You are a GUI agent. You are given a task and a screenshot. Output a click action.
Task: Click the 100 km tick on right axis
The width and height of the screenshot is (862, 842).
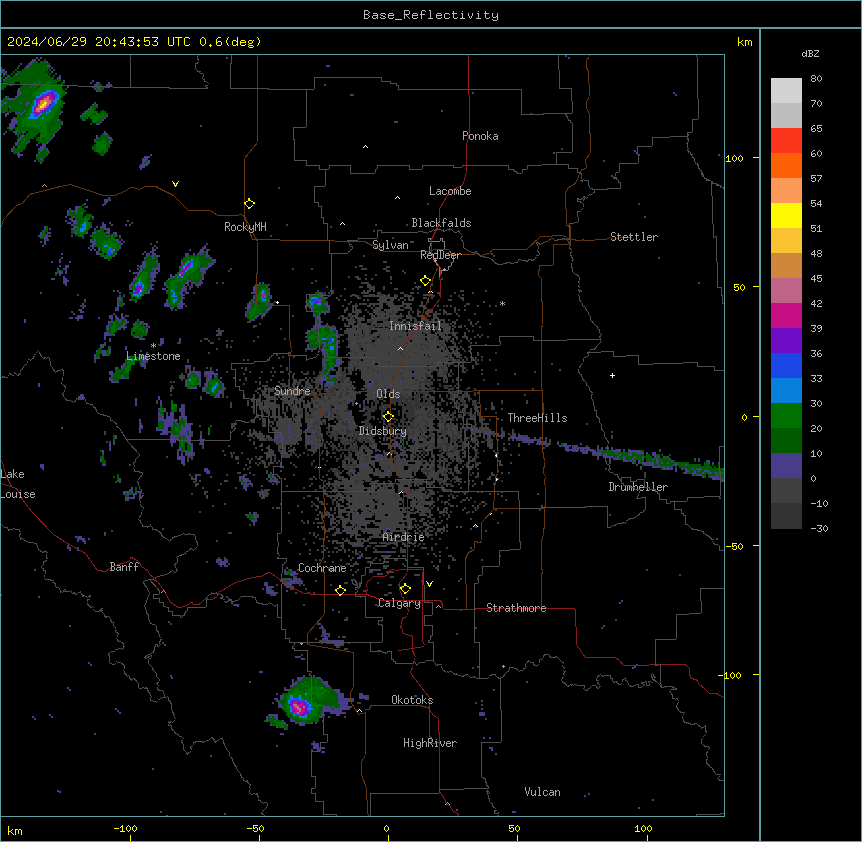pyautogui.click(x=734, y=158)
